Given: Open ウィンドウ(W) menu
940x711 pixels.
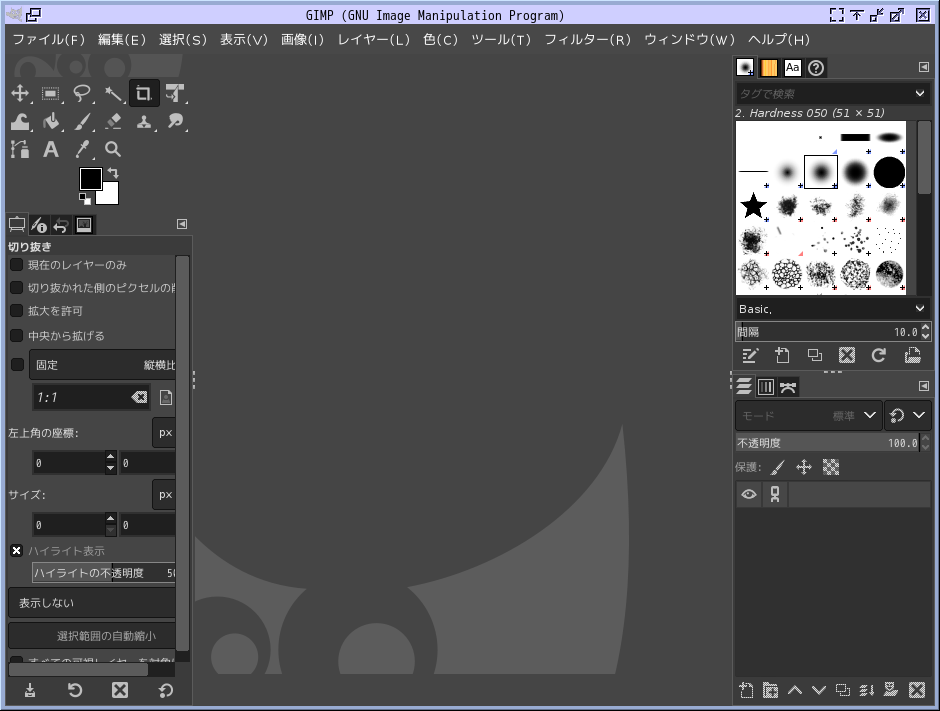Looking at the screenshot, I should click(x=689, y=40).
